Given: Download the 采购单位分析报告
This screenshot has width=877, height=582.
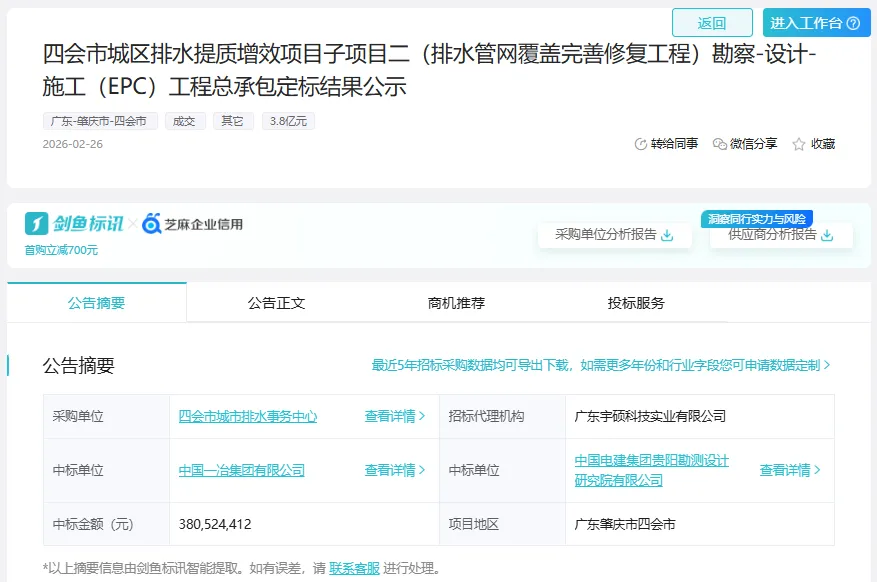Looking at the screenshot, I should (x=667, y=235).
